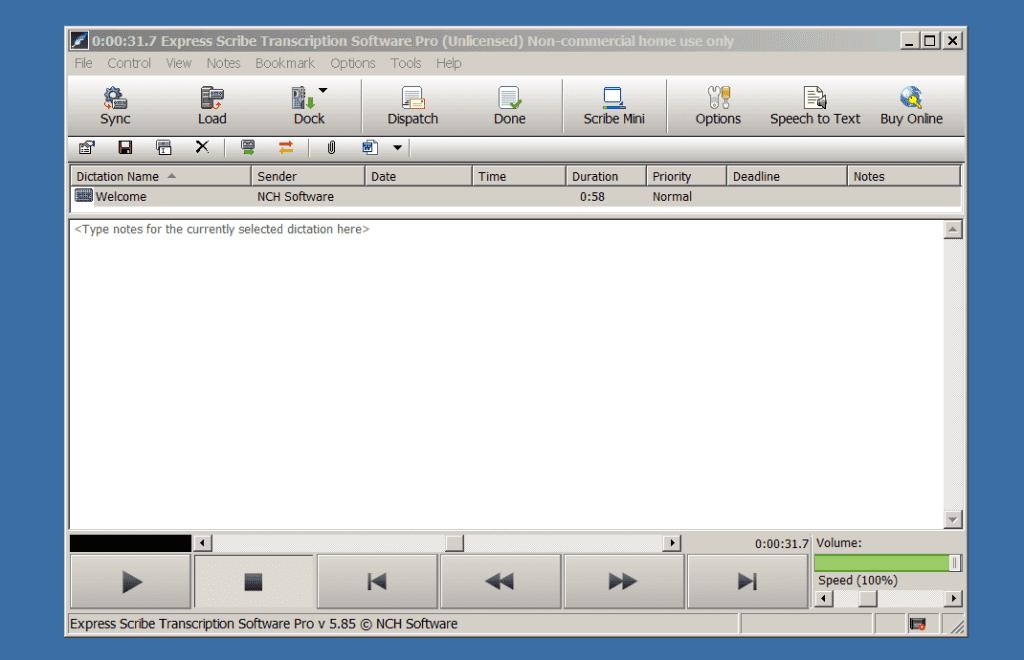Viewport: 1024px width, 660px height.
Task: Click the paperclip attachment icon
Action: point(331,148)
